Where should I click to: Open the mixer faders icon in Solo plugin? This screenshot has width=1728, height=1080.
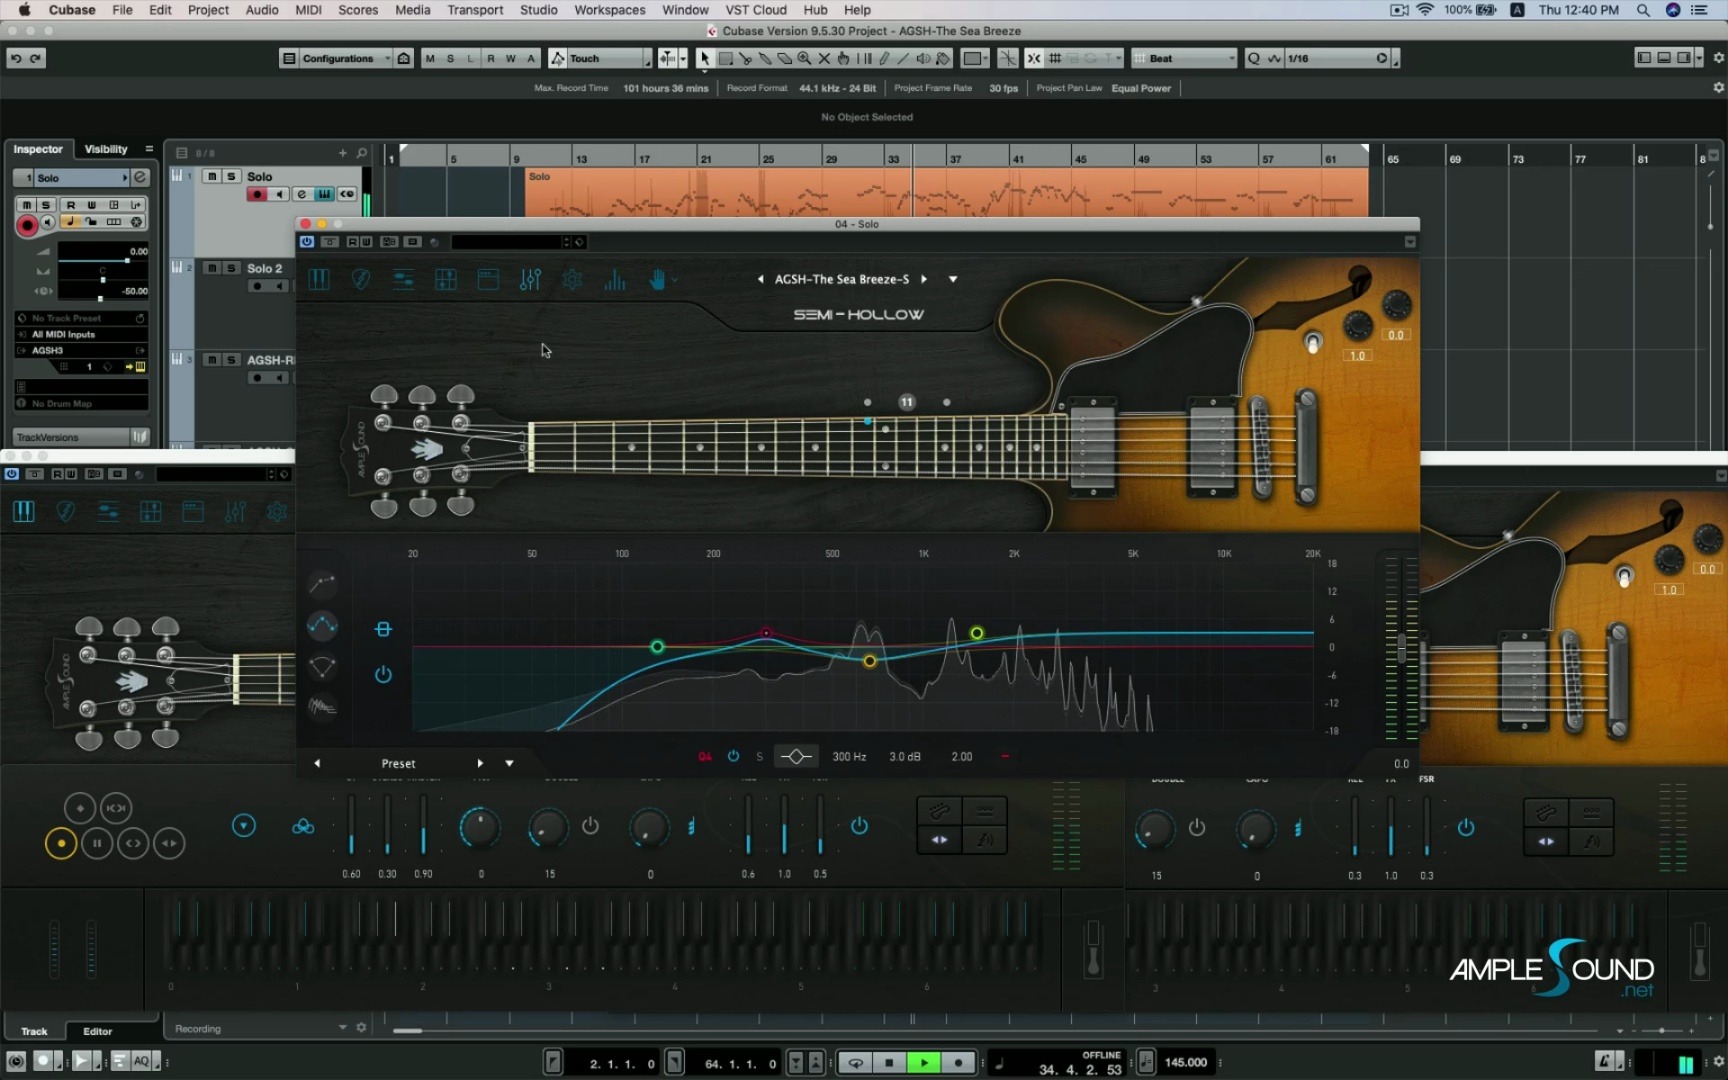531,280
